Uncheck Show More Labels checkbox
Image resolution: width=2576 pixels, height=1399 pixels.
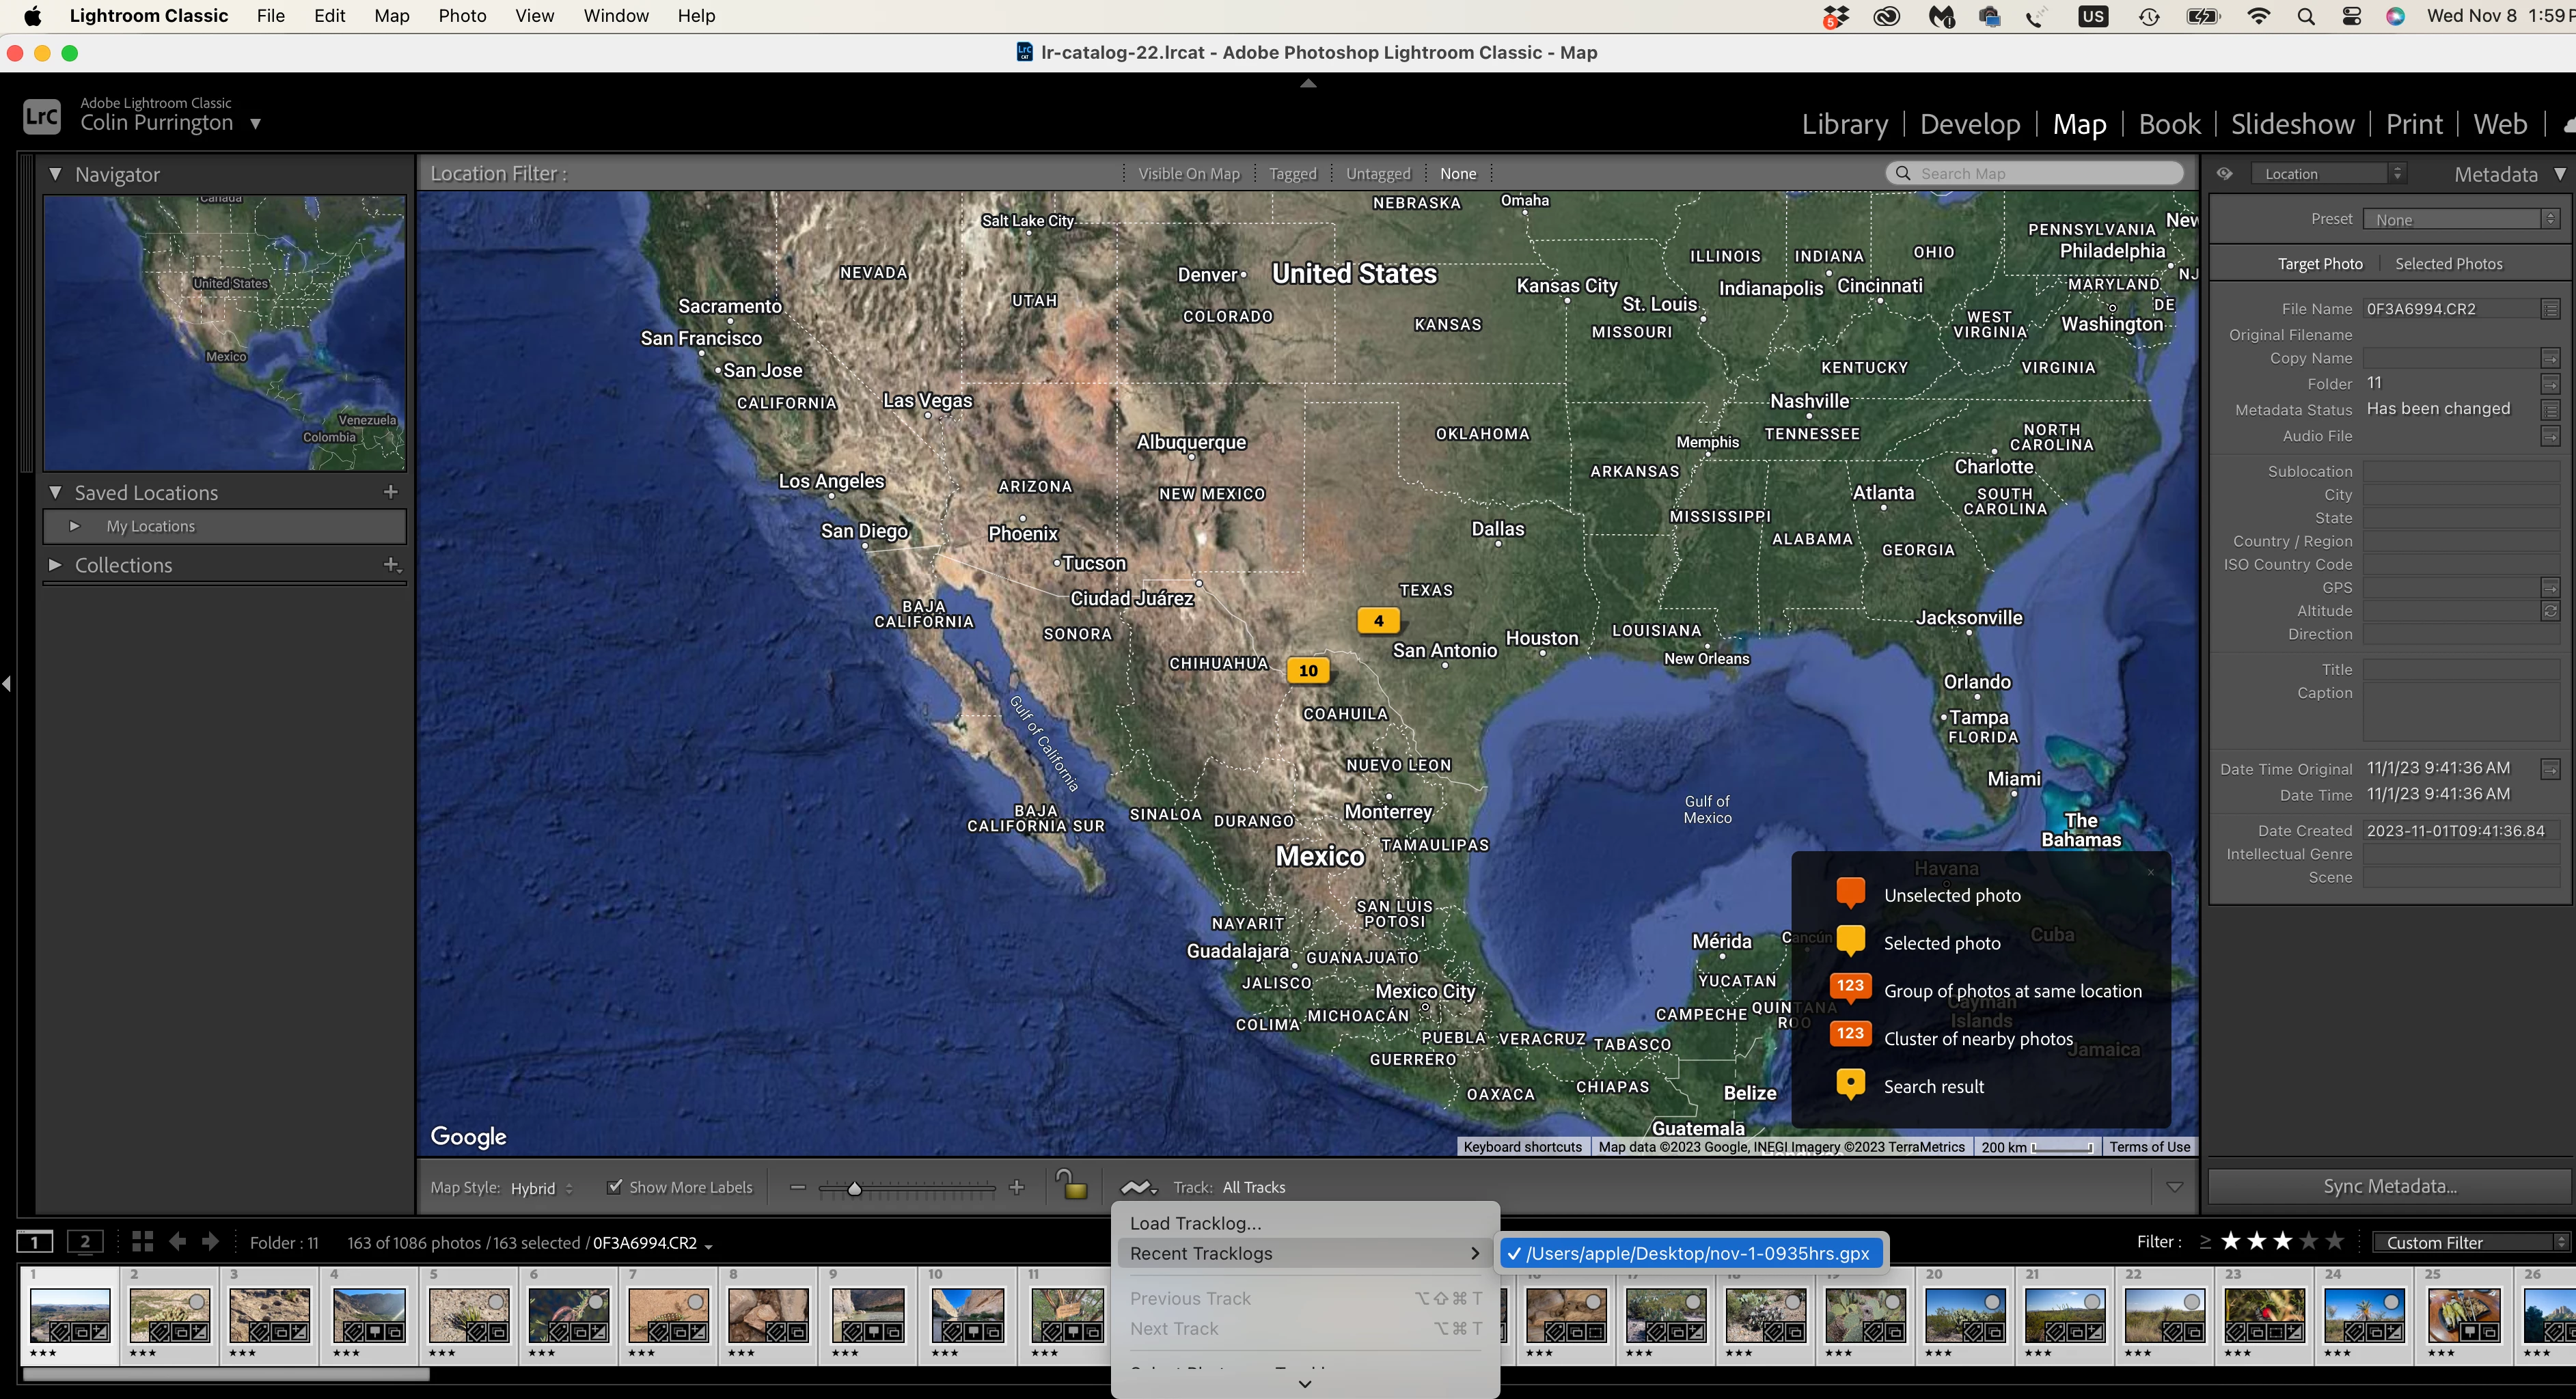[615, 1187]
